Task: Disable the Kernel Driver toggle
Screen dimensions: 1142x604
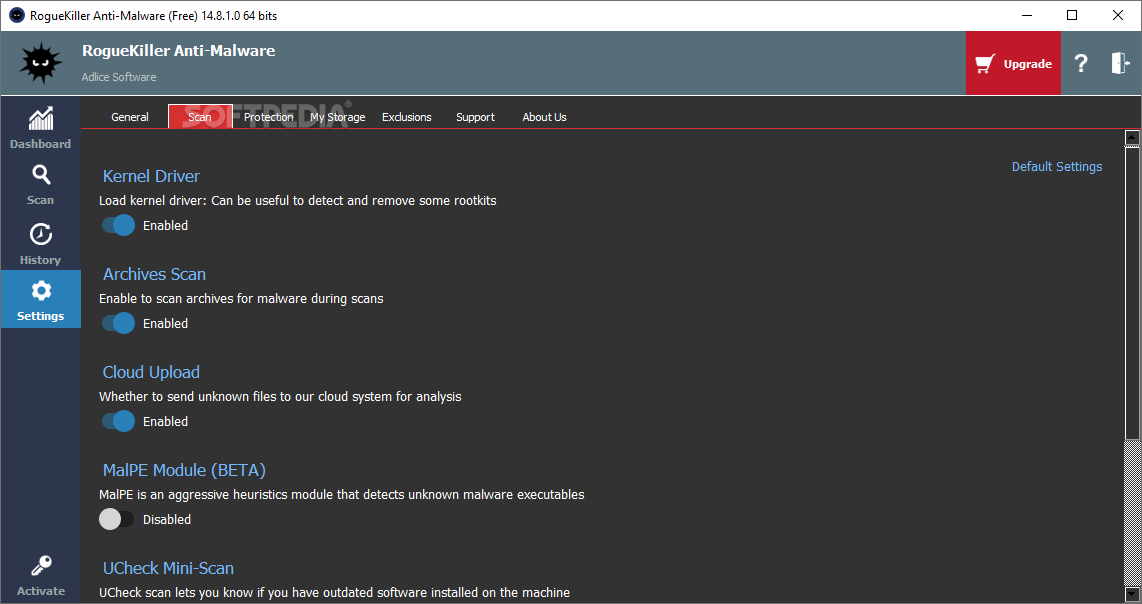Action: point(118,225)
